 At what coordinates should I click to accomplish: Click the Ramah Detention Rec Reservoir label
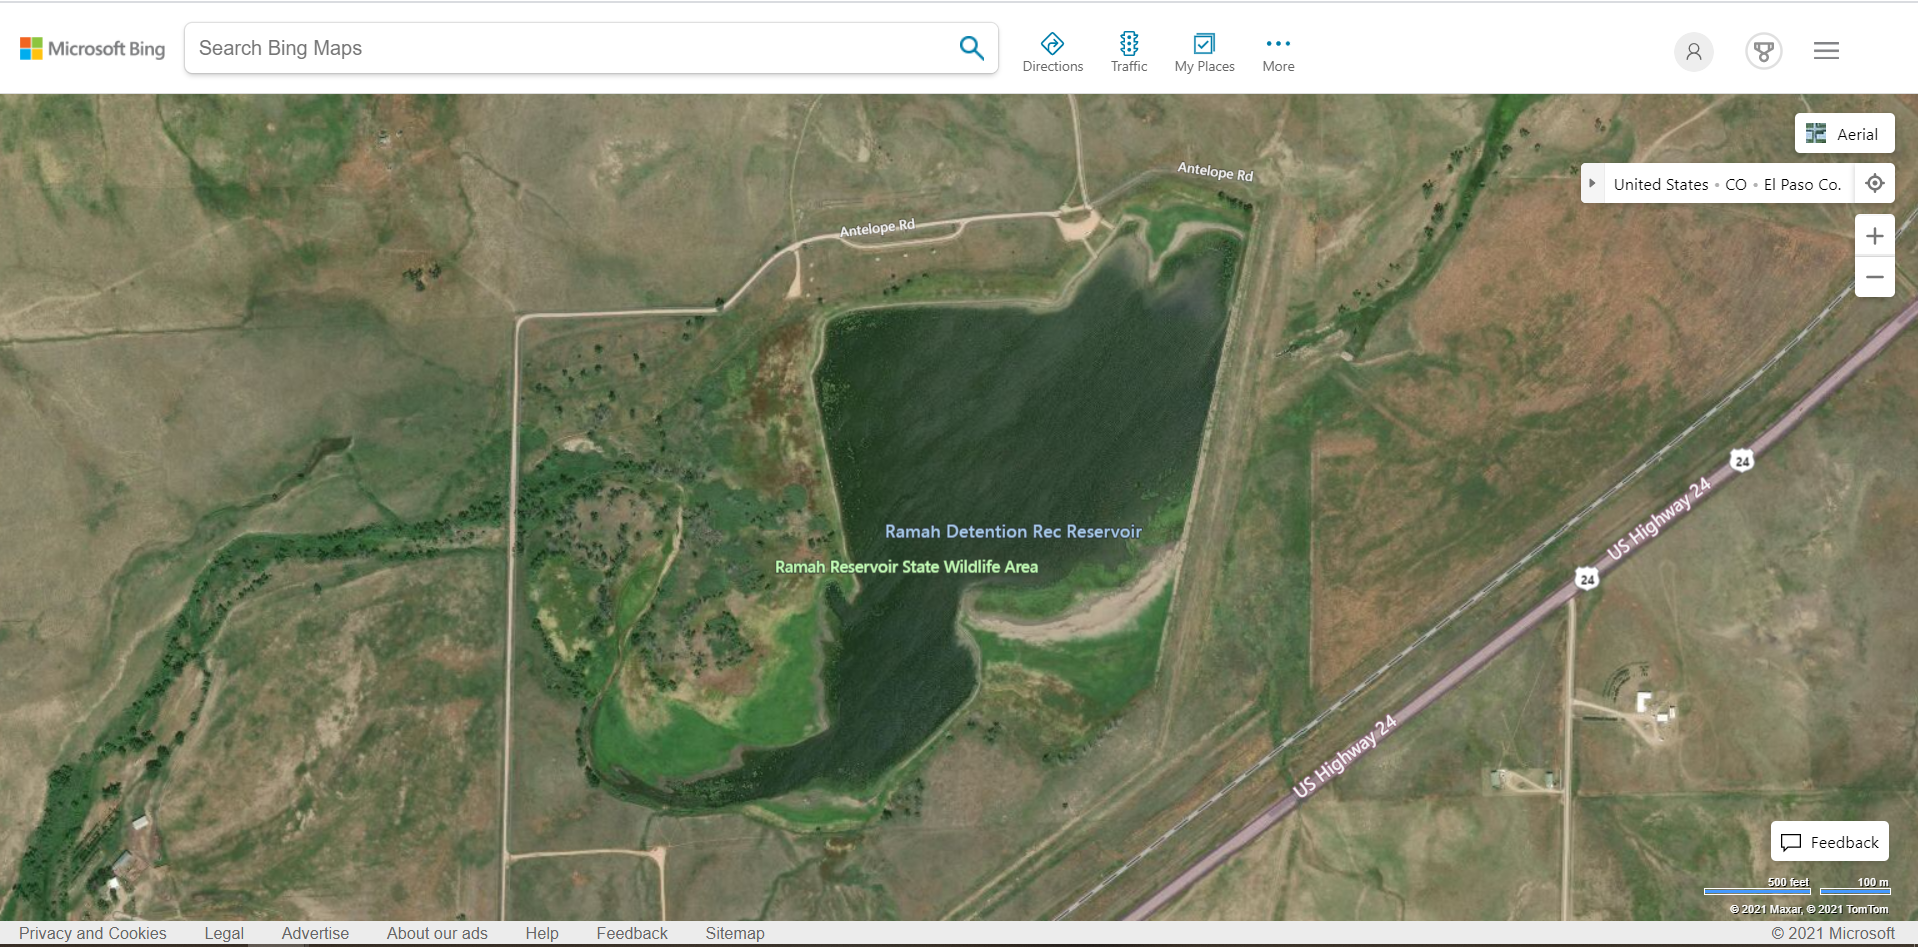tap(1012, 532)
